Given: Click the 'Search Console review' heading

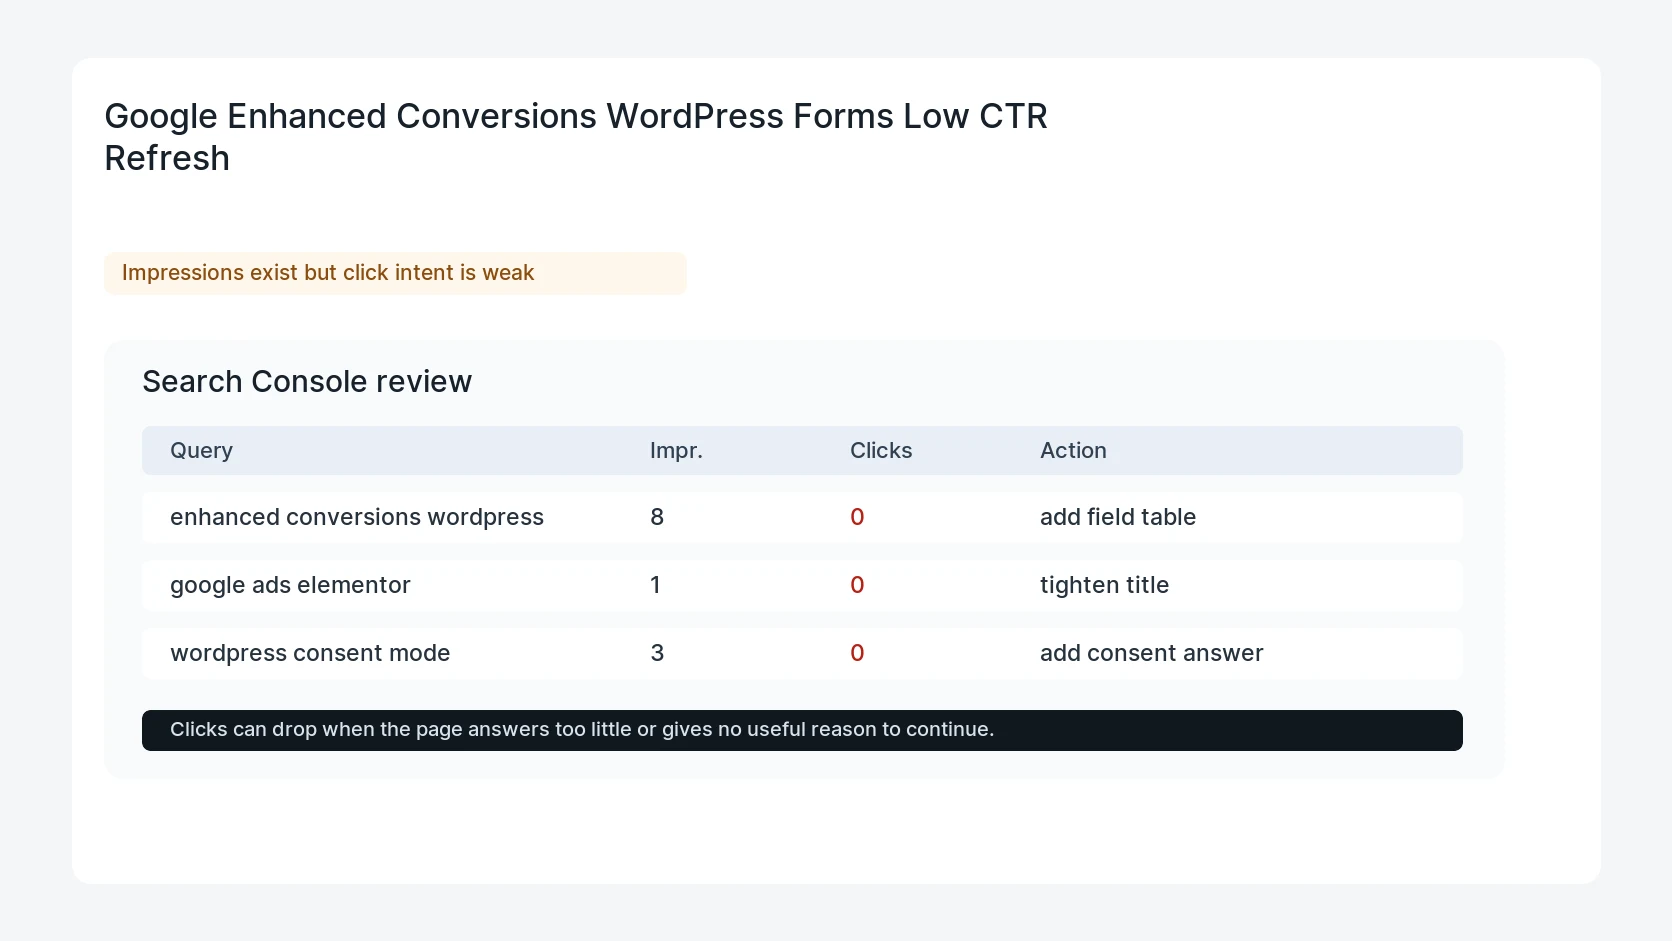Looking at the screenshot, I should (307, 381).
